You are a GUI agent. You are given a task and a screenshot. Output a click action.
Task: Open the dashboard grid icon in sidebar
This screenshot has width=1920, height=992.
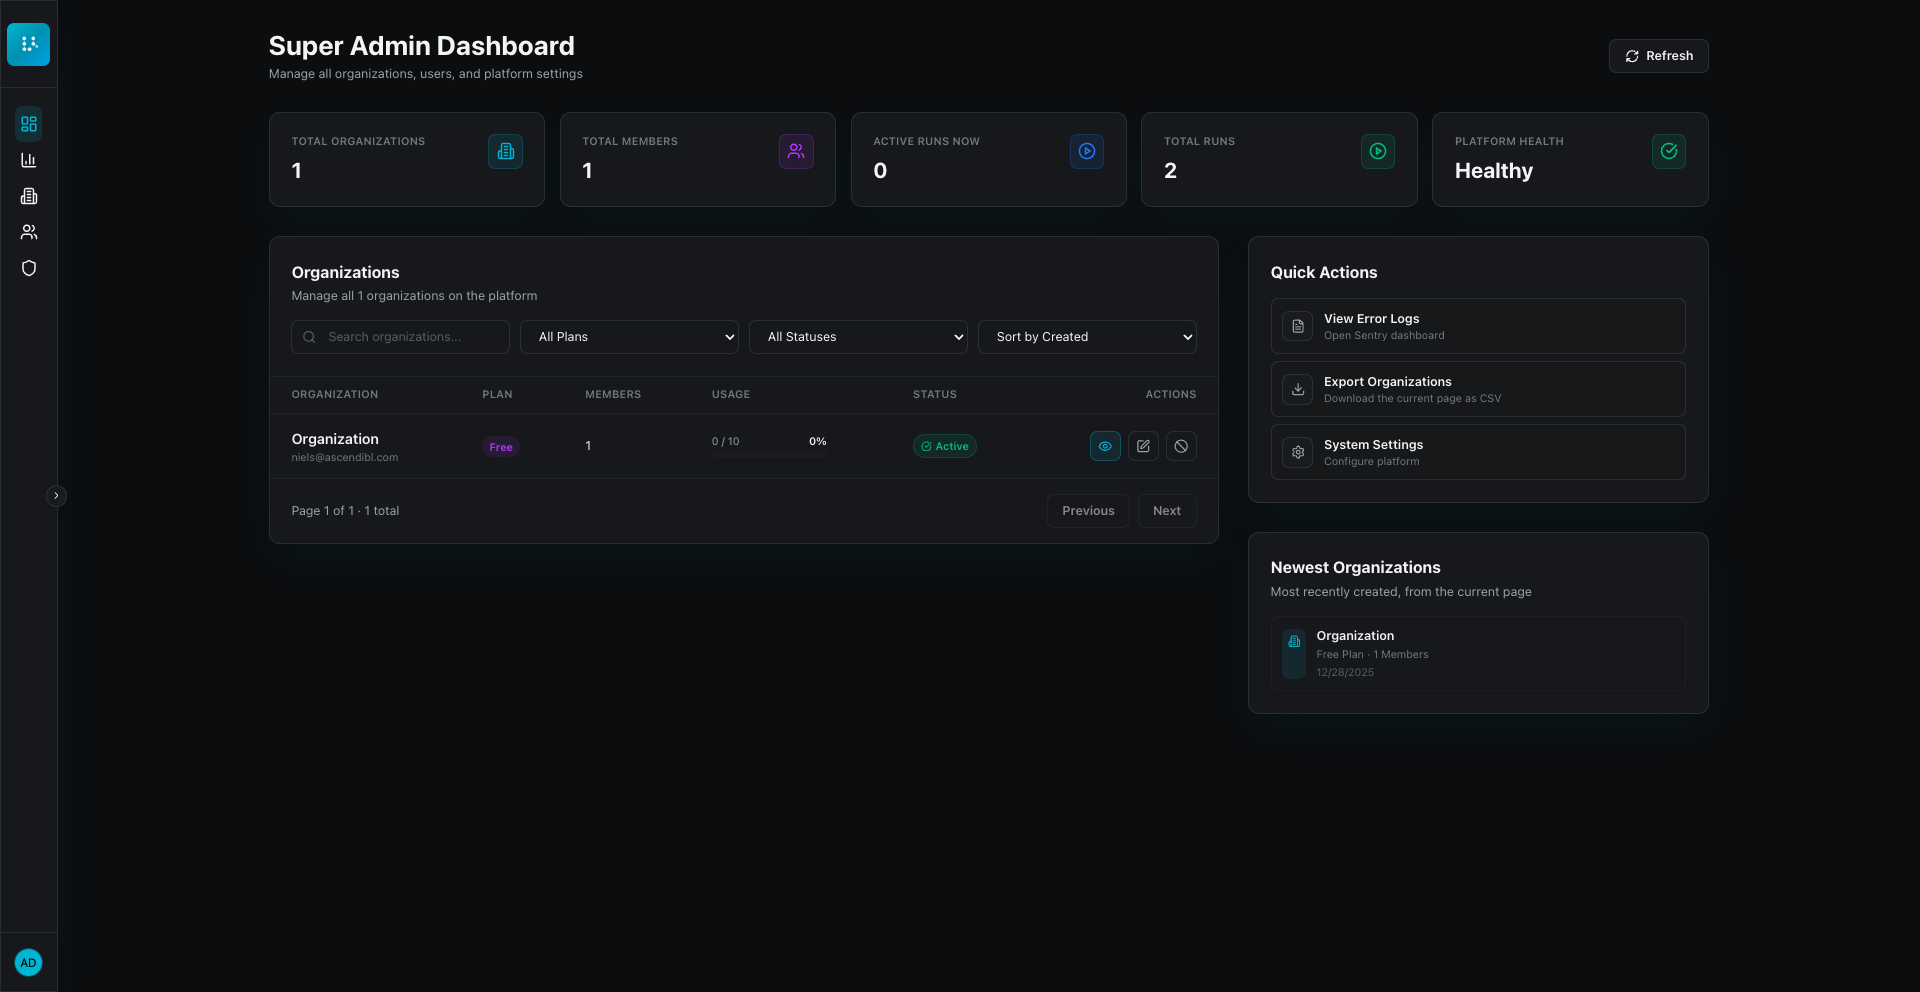click(29, 124)
